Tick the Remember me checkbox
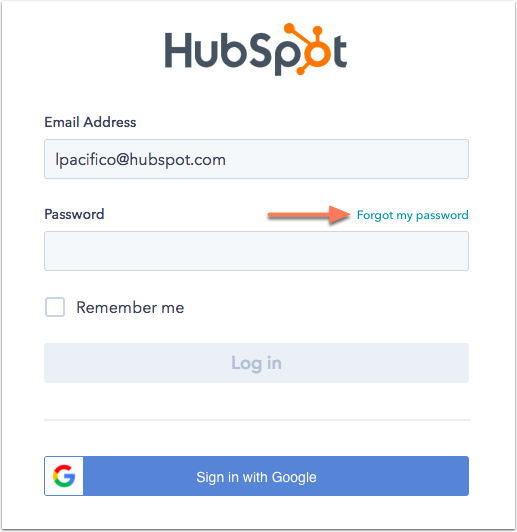Image resolution: width=517 pixels, height=532 pixels. pos(55,307)
